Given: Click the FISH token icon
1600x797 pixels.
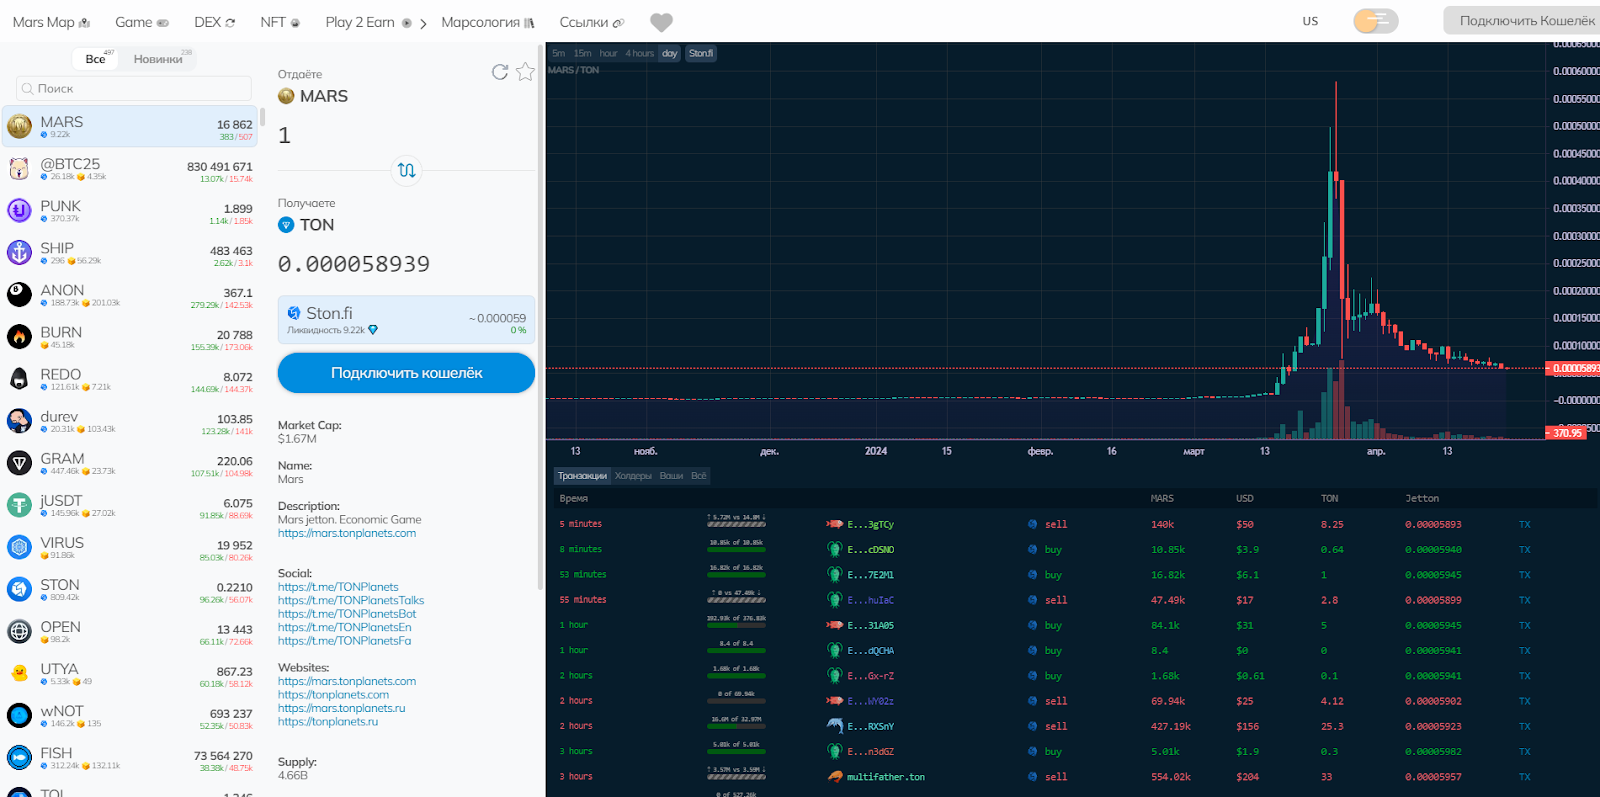Looking at the screenshot, I should [20, 757].
